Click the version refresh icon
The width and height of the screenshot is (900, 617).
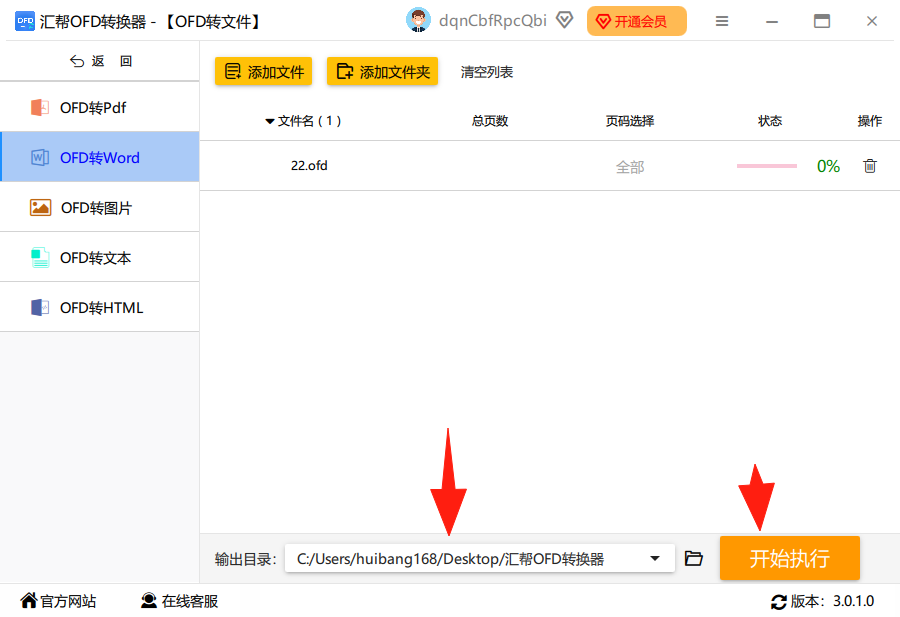[x=778, y=602]
